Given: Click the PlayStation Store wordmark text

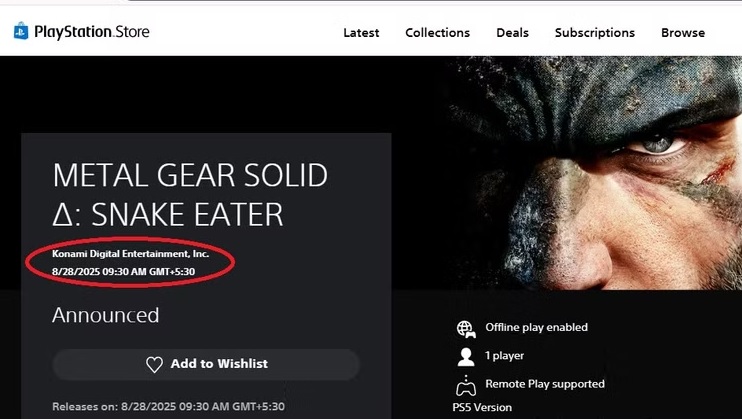Looking at the screenshot, I should point(92,32).
